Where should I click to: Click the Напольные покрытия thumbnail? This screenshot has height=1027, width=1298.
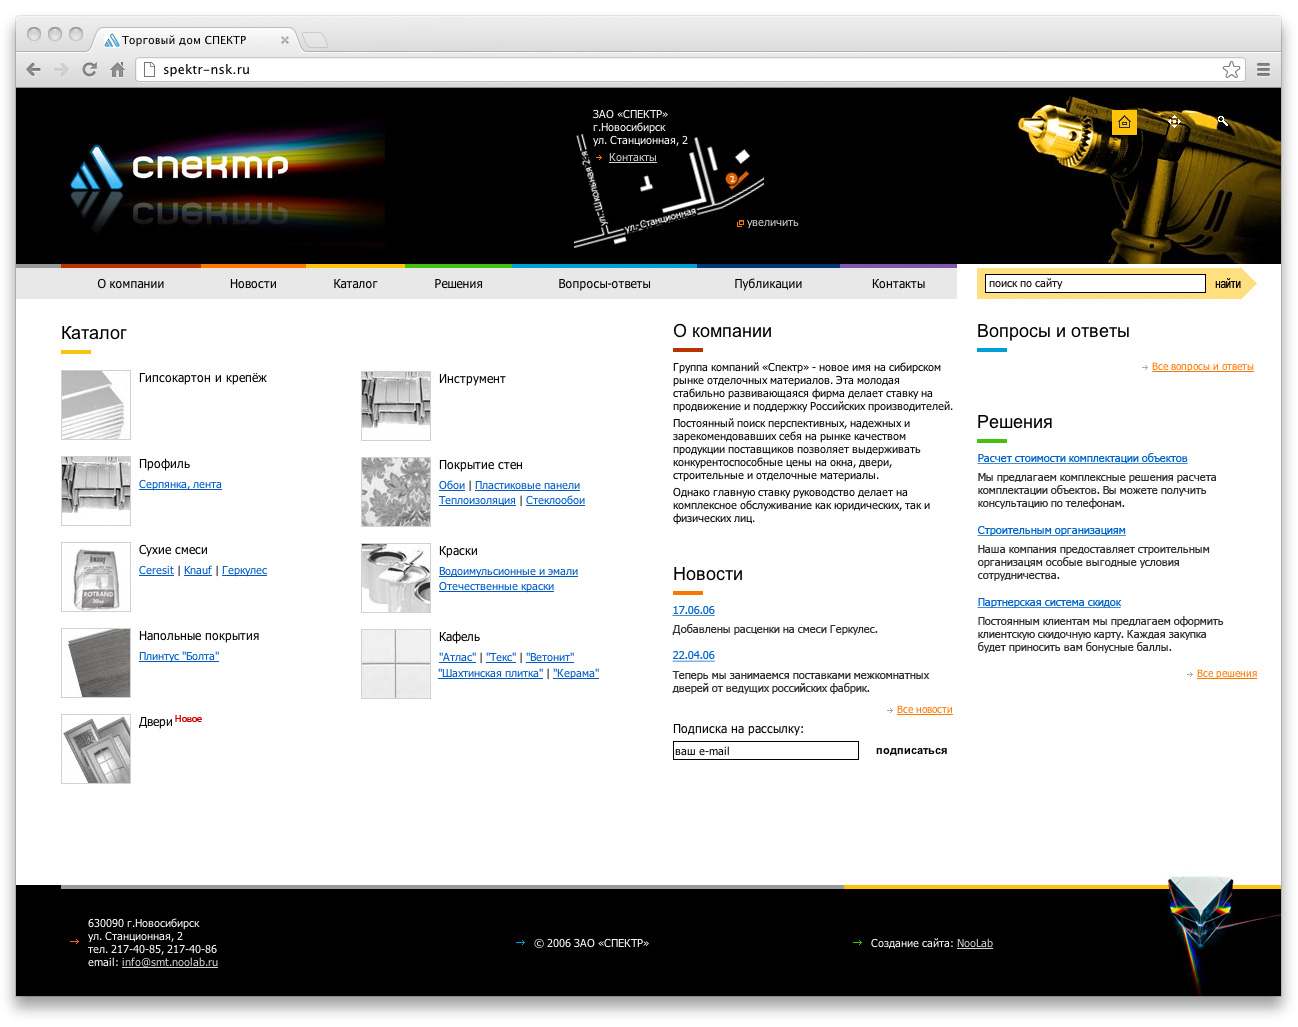coord(96,663)
